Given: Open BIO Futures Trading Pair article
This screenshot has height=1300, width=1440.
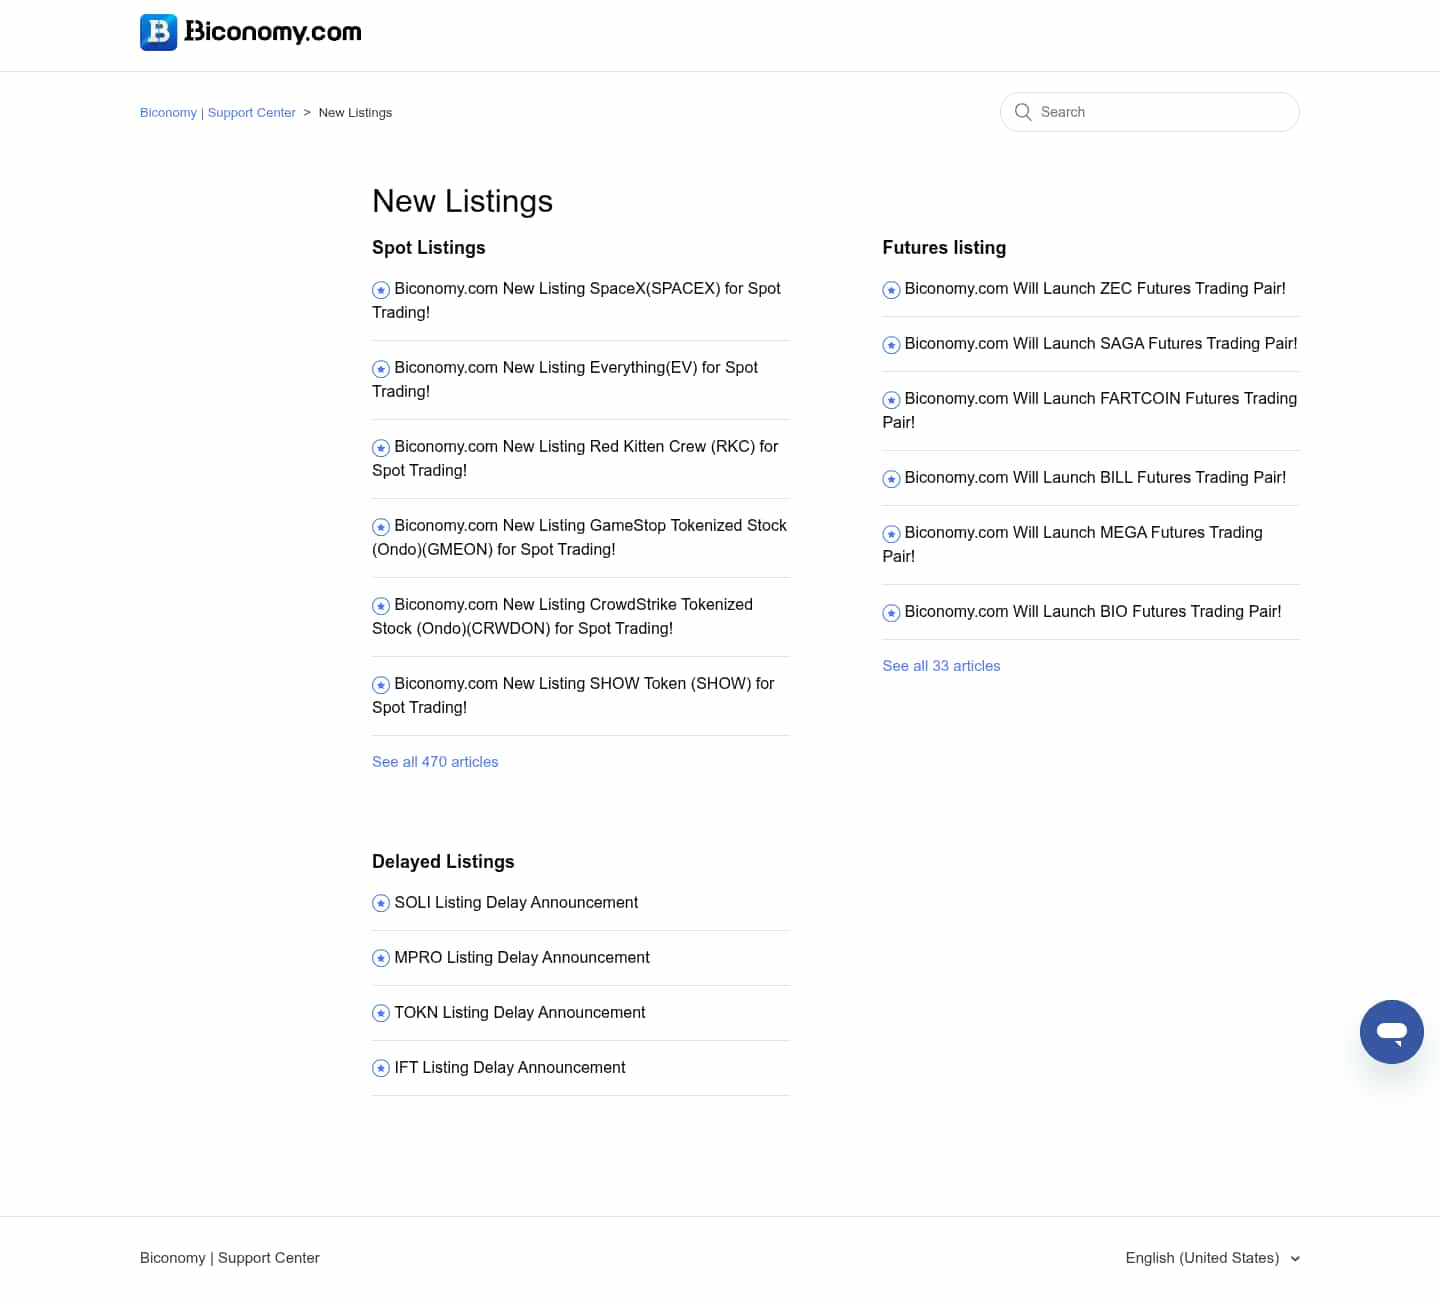Looking at the screenshot, I should pyautogui.click(x=1093, y=612).
